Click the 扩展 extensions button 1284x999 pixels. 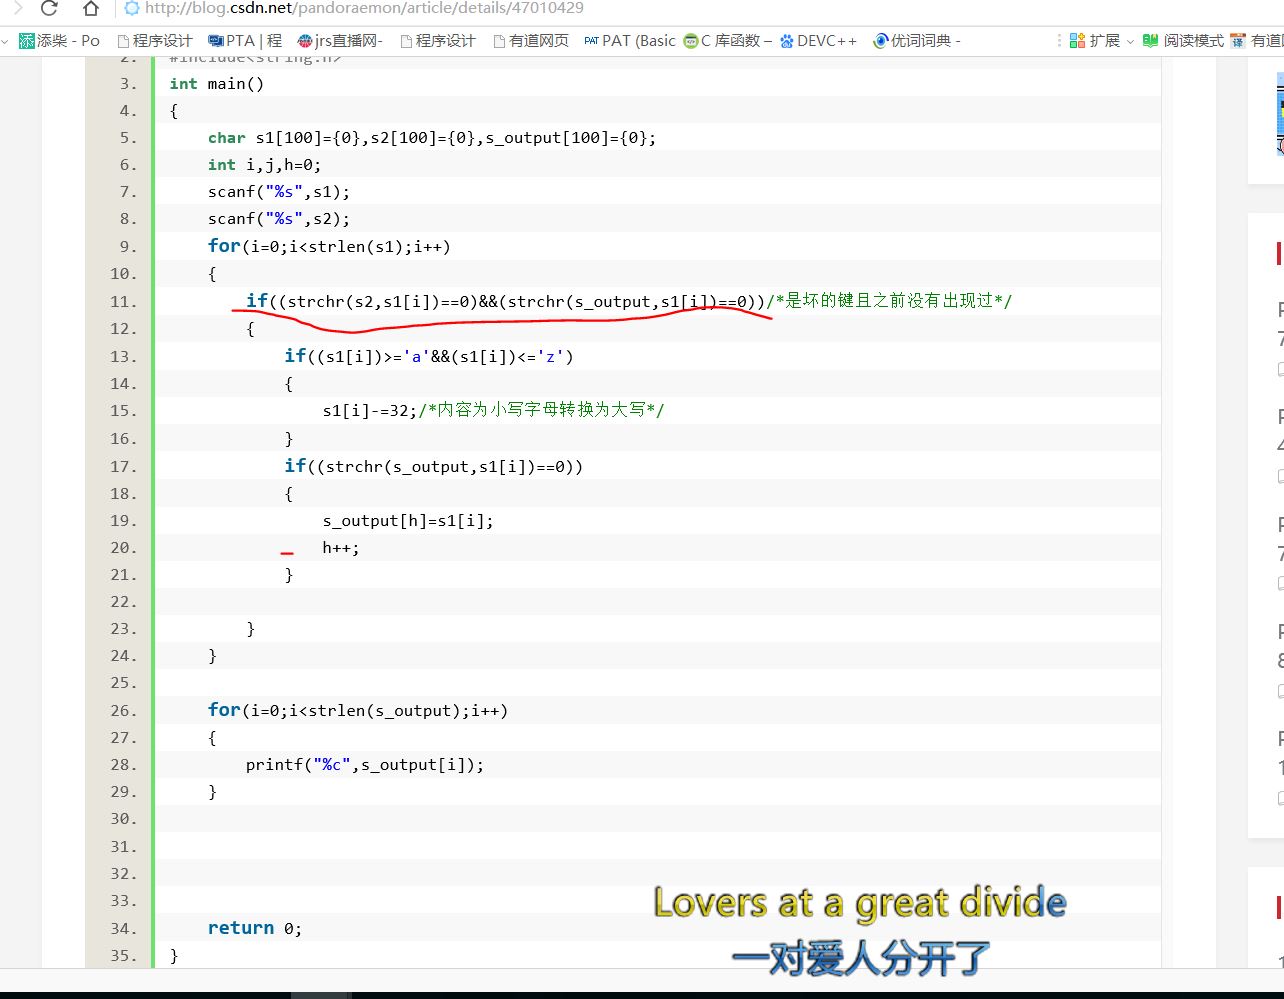(1094, 41)
